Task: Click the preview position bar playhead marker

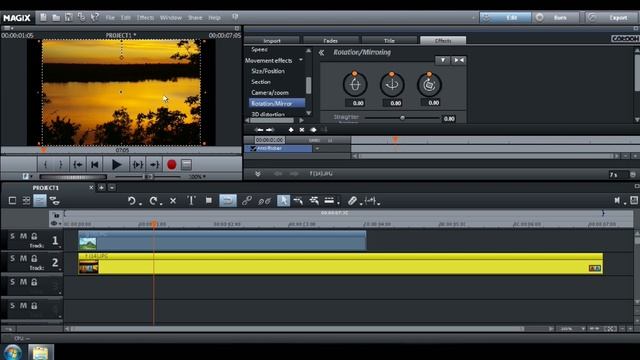Action: coord(44,150)
